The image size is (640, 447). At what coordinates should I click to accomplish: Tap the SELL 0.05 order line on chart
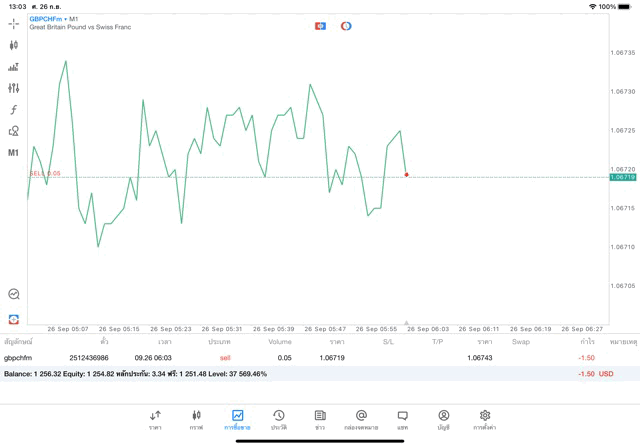click(x=45, y=173)
